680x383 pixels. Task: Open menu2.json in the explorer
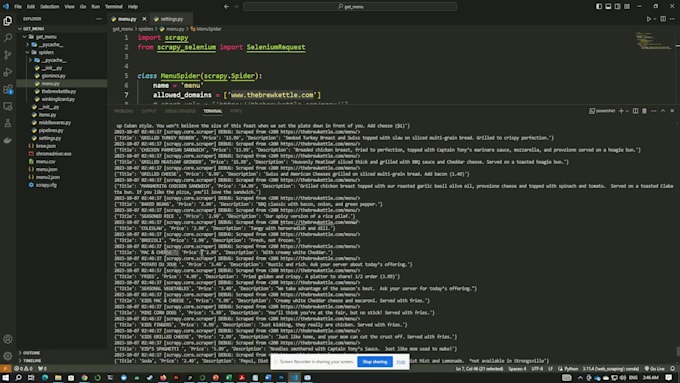point(48,177)
